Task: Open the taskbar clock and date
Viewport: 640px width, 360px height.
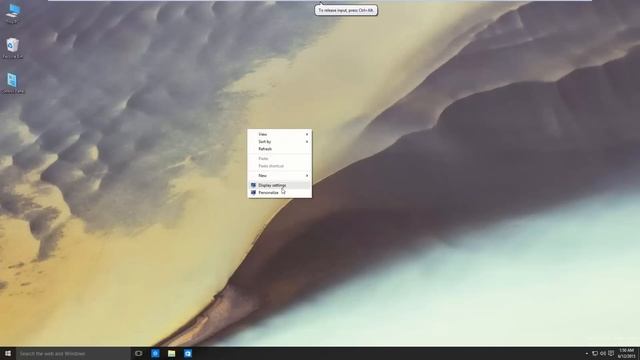Action: coord(627,353)
